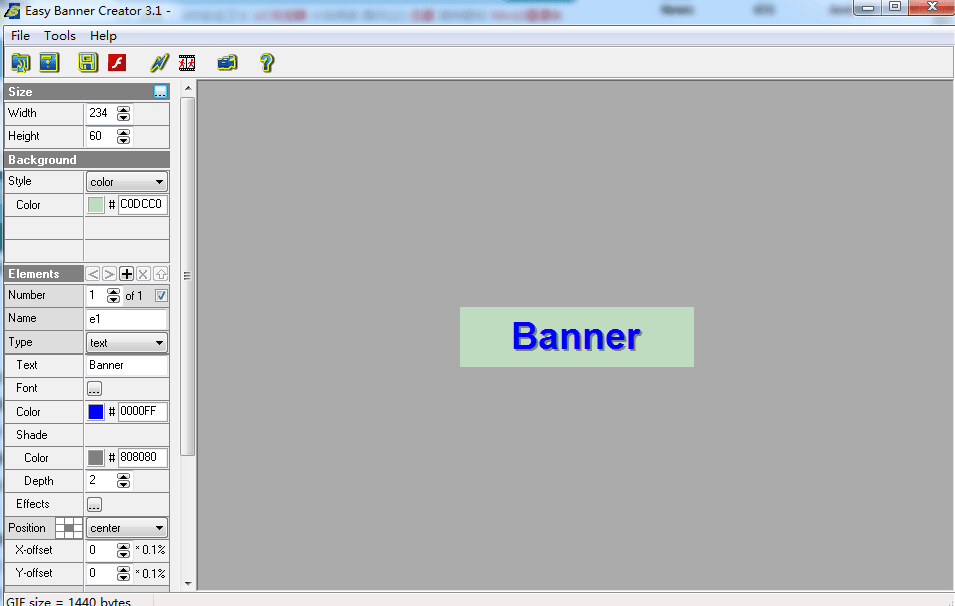Screen dimensions: 955x606
Task: Export the banner to Flash
Action: [x=117, y=62]
